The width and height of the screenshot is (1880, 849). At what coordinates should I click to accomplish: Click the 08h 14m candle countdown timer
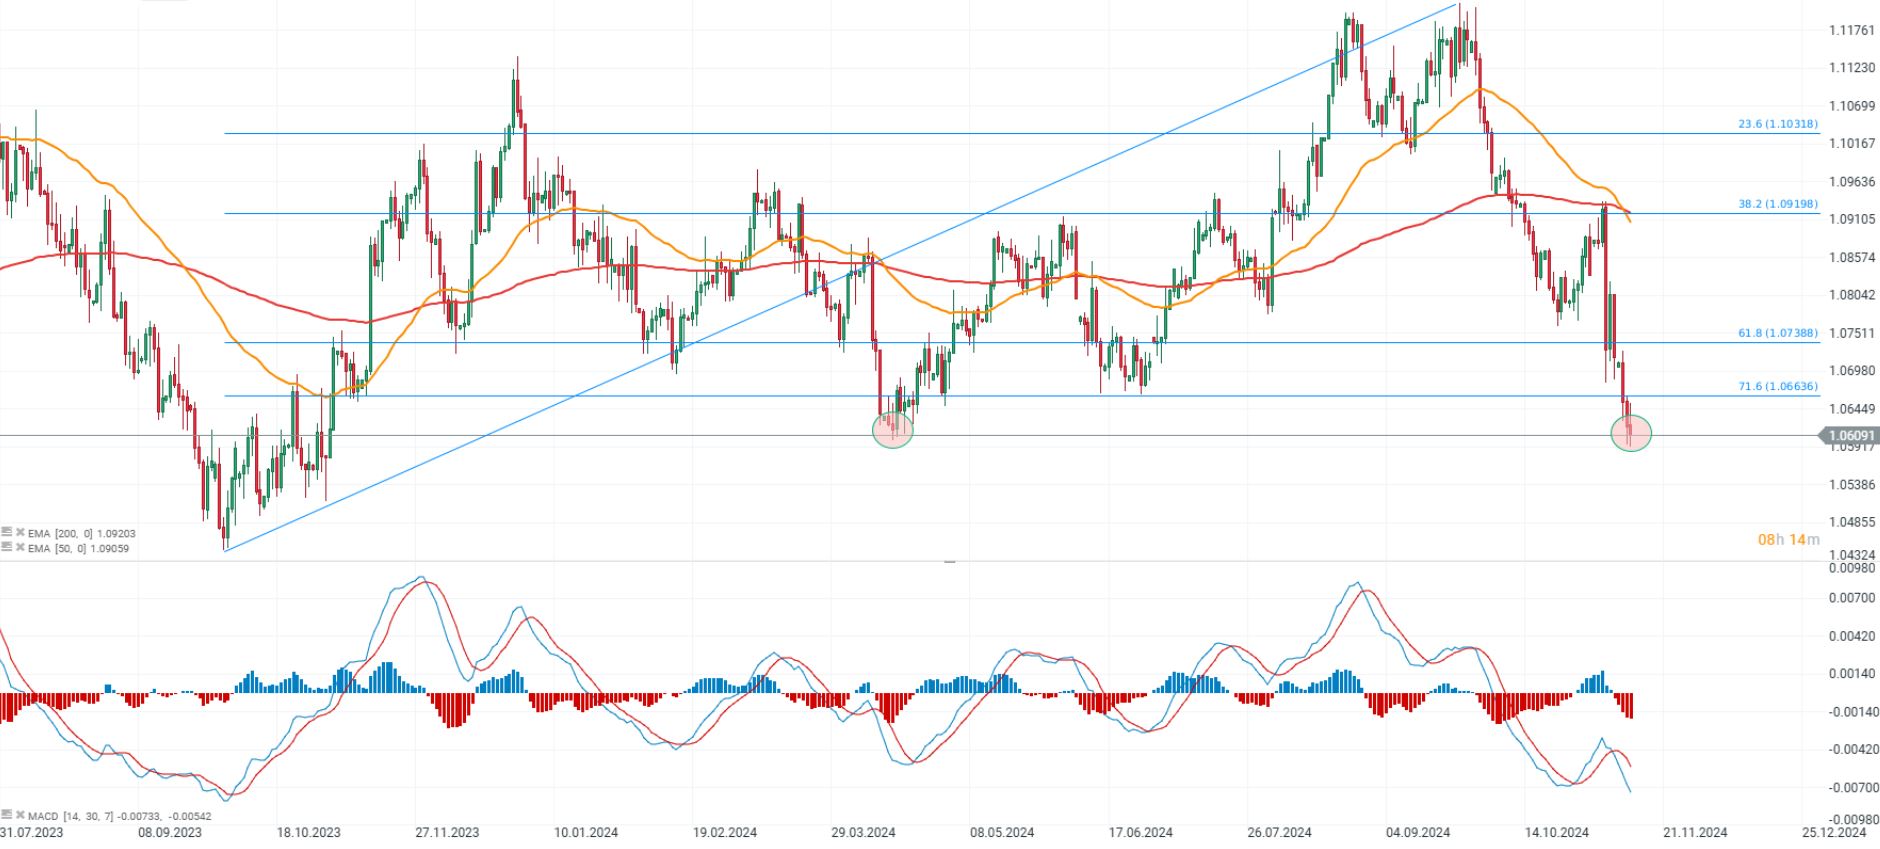(1789, 540)
